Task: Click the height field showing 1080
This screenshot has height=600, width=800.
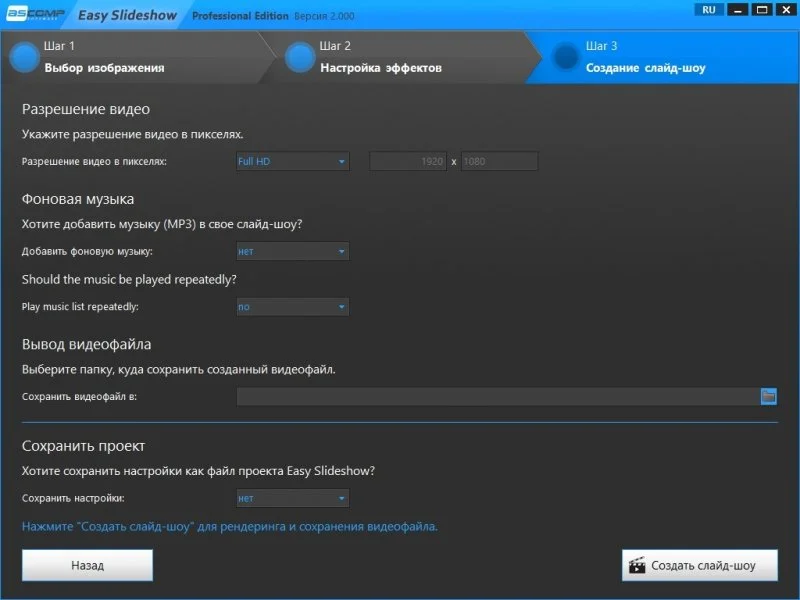Action: pos(499,162)
